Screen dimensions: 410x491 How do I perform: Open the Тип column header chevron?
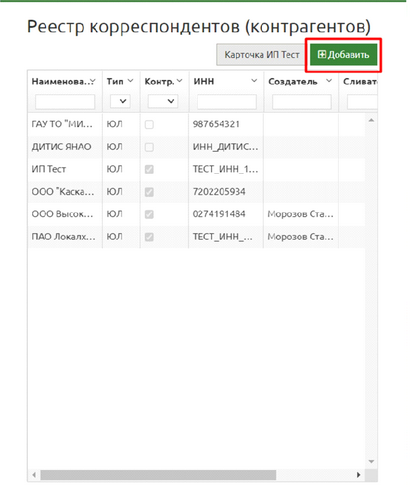(x=130, y=81)
